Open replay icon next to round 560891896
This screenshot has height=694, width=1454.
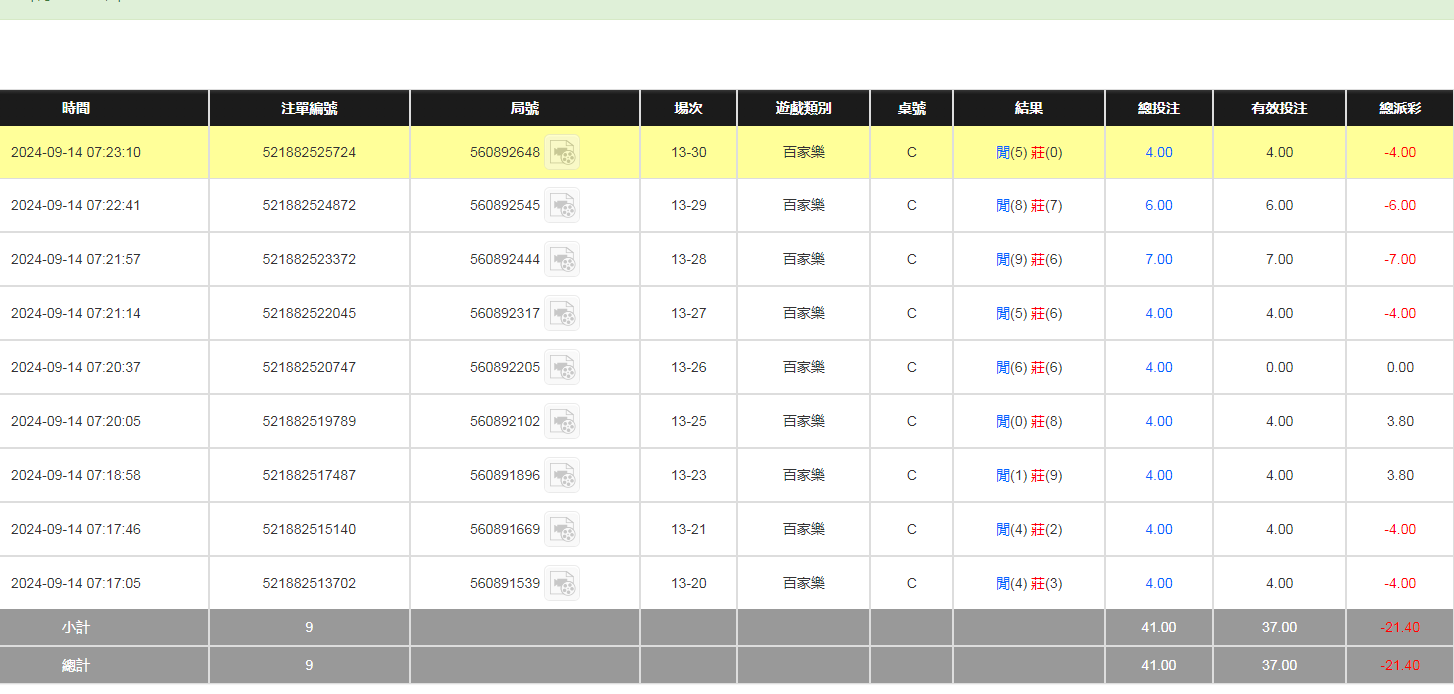pyautogui.click(x=562, y=476)
